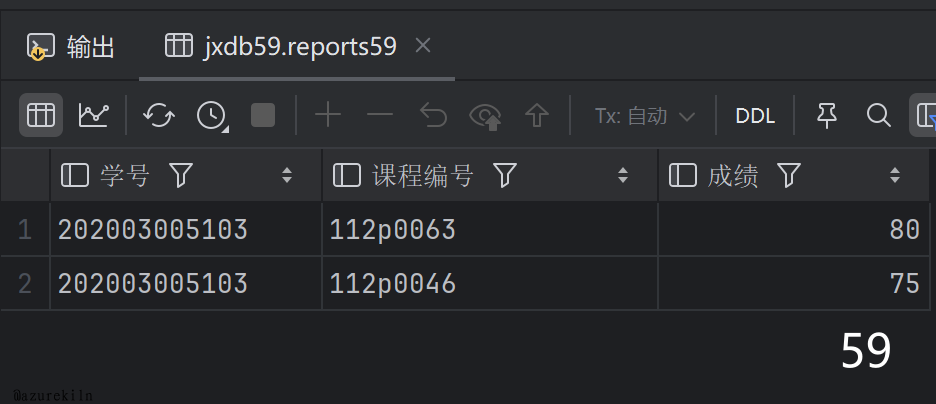
Task: Pin the tab with pin icon
Action: (827, 115)
